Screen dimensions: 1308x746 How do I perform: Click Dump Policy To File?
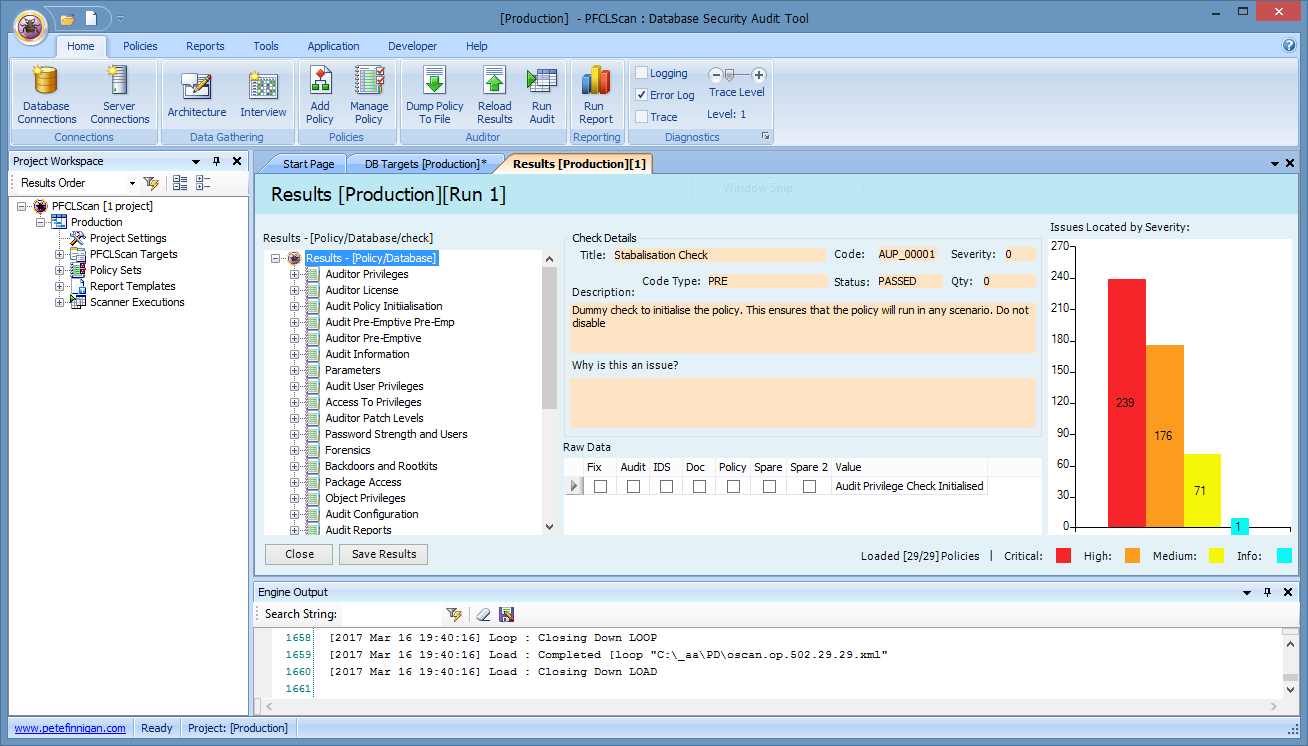[x=435, y=95]
